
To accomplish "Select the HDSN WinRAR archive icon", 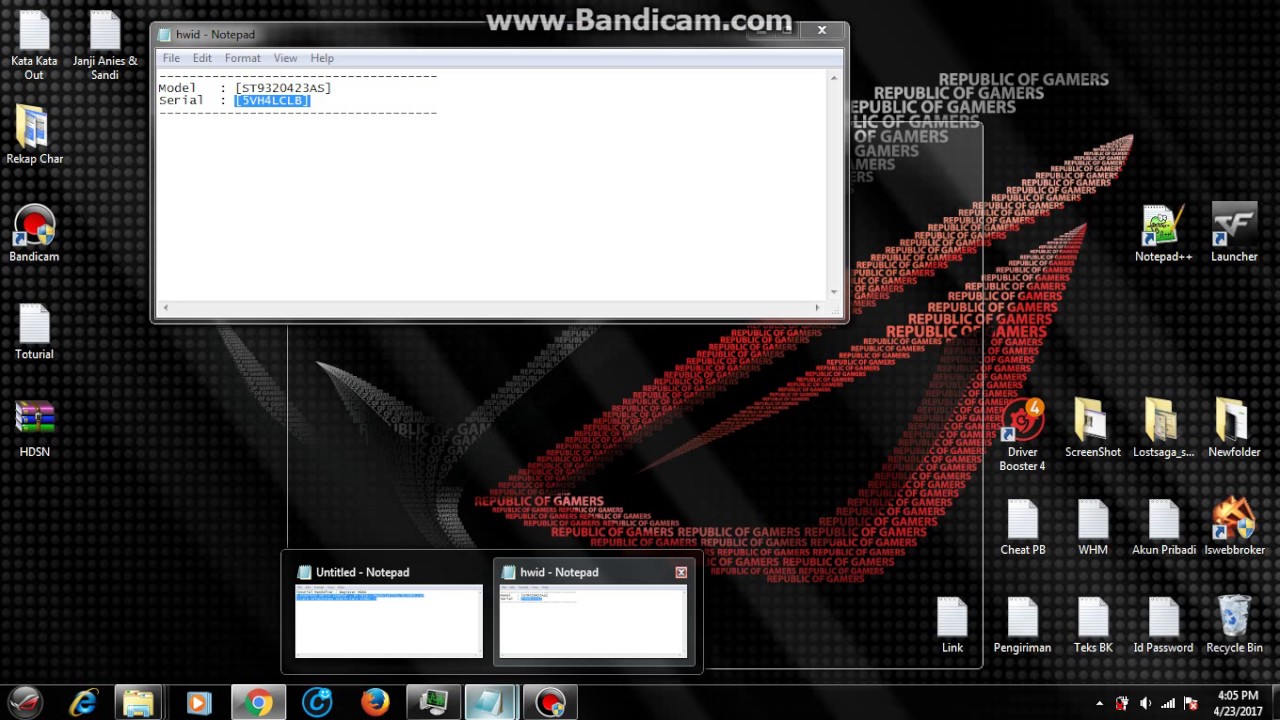I will [34, 430].
